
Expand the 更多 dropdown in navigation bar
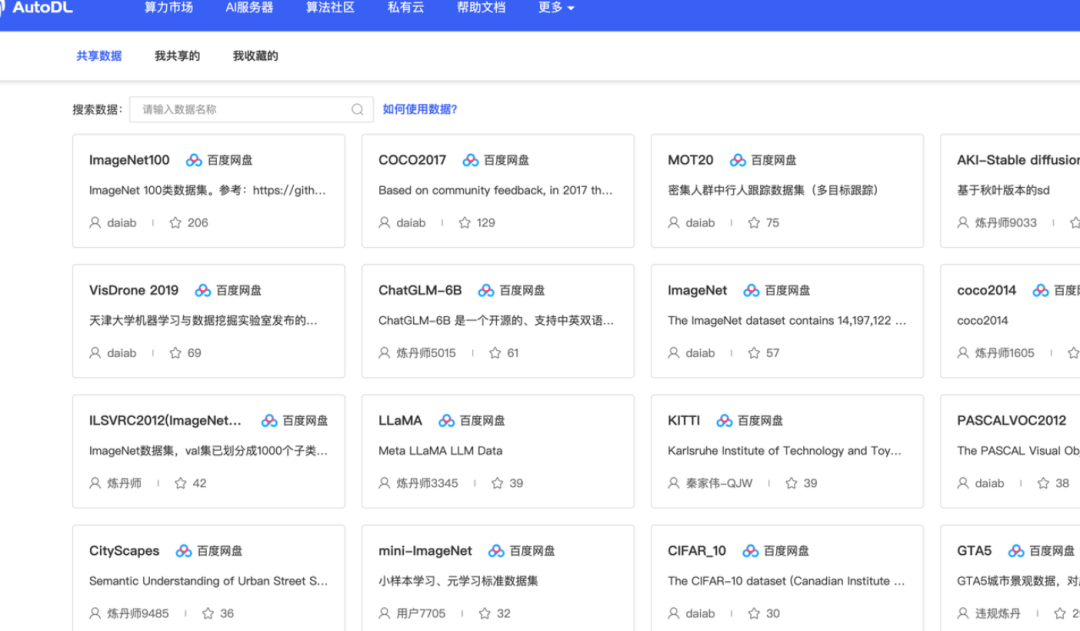(556, 8)
